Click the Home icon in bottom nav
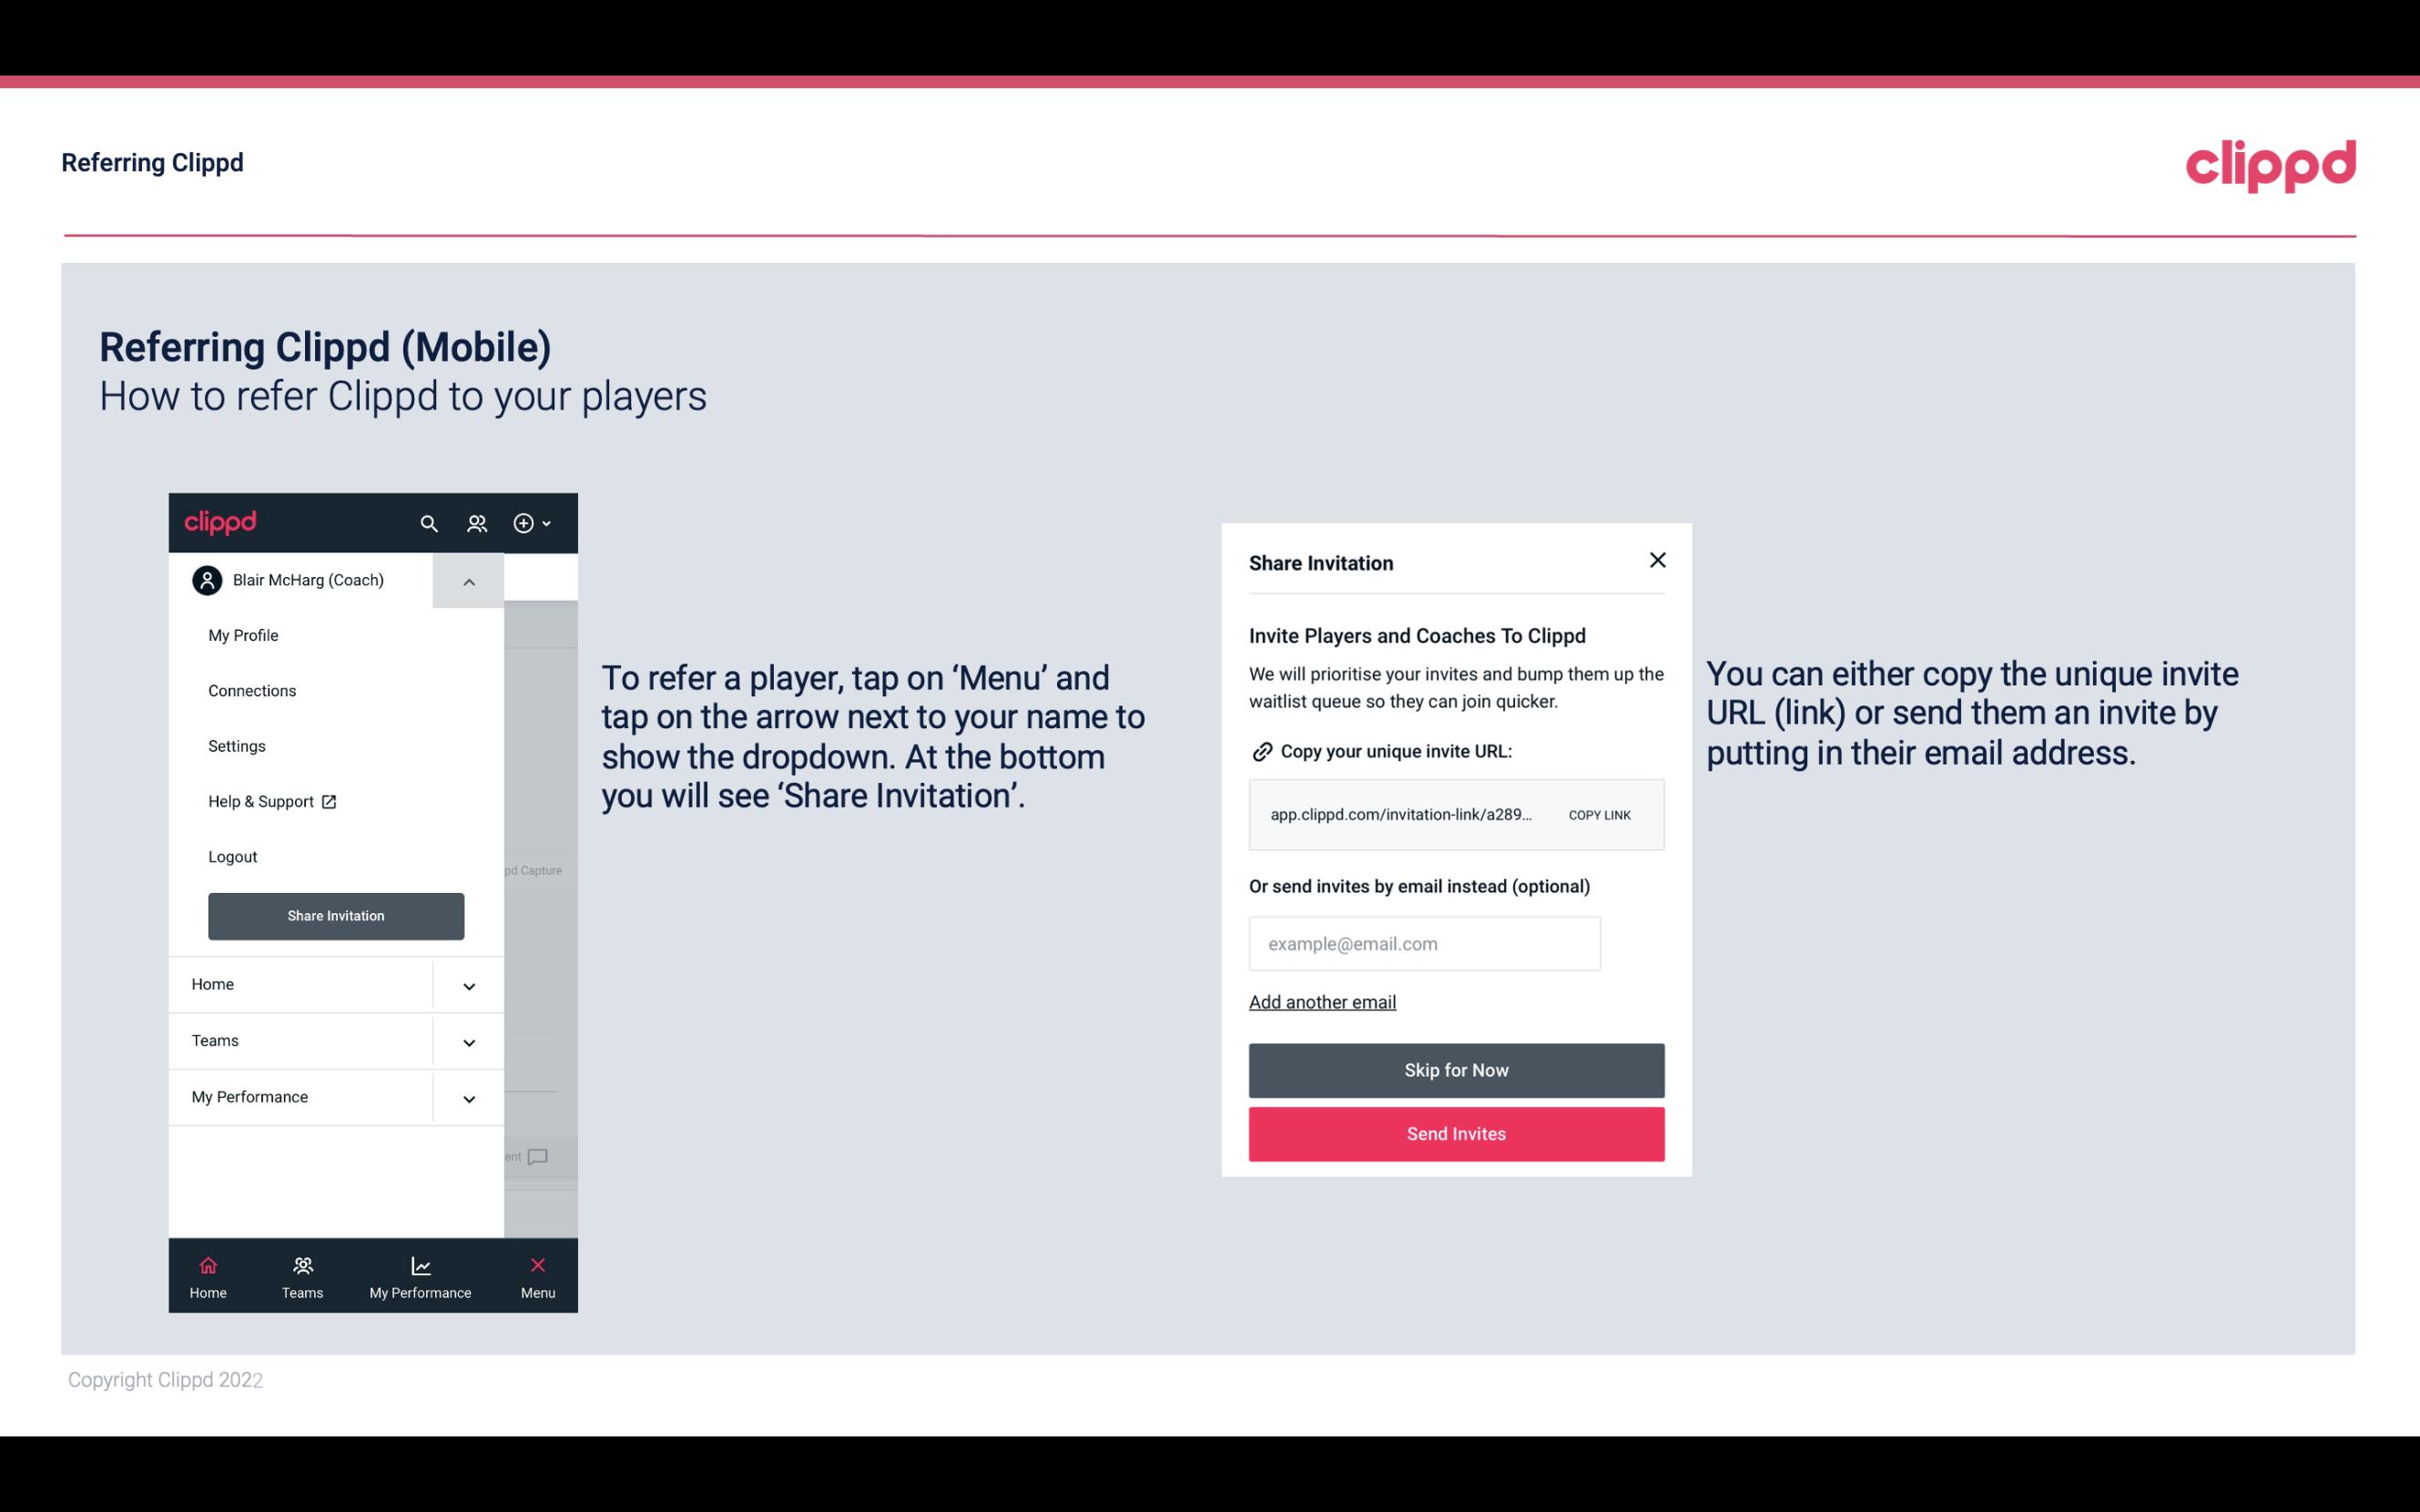This screenshot has width=2420, height=1512. (x=206, y=1264)
